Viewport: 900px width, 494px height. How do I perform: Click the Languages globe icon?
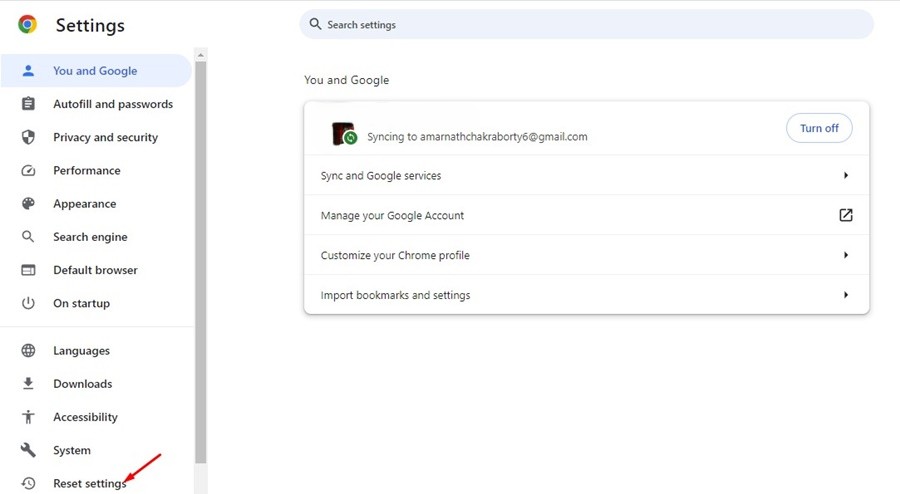pyautogui.click(x=28, y=351)
